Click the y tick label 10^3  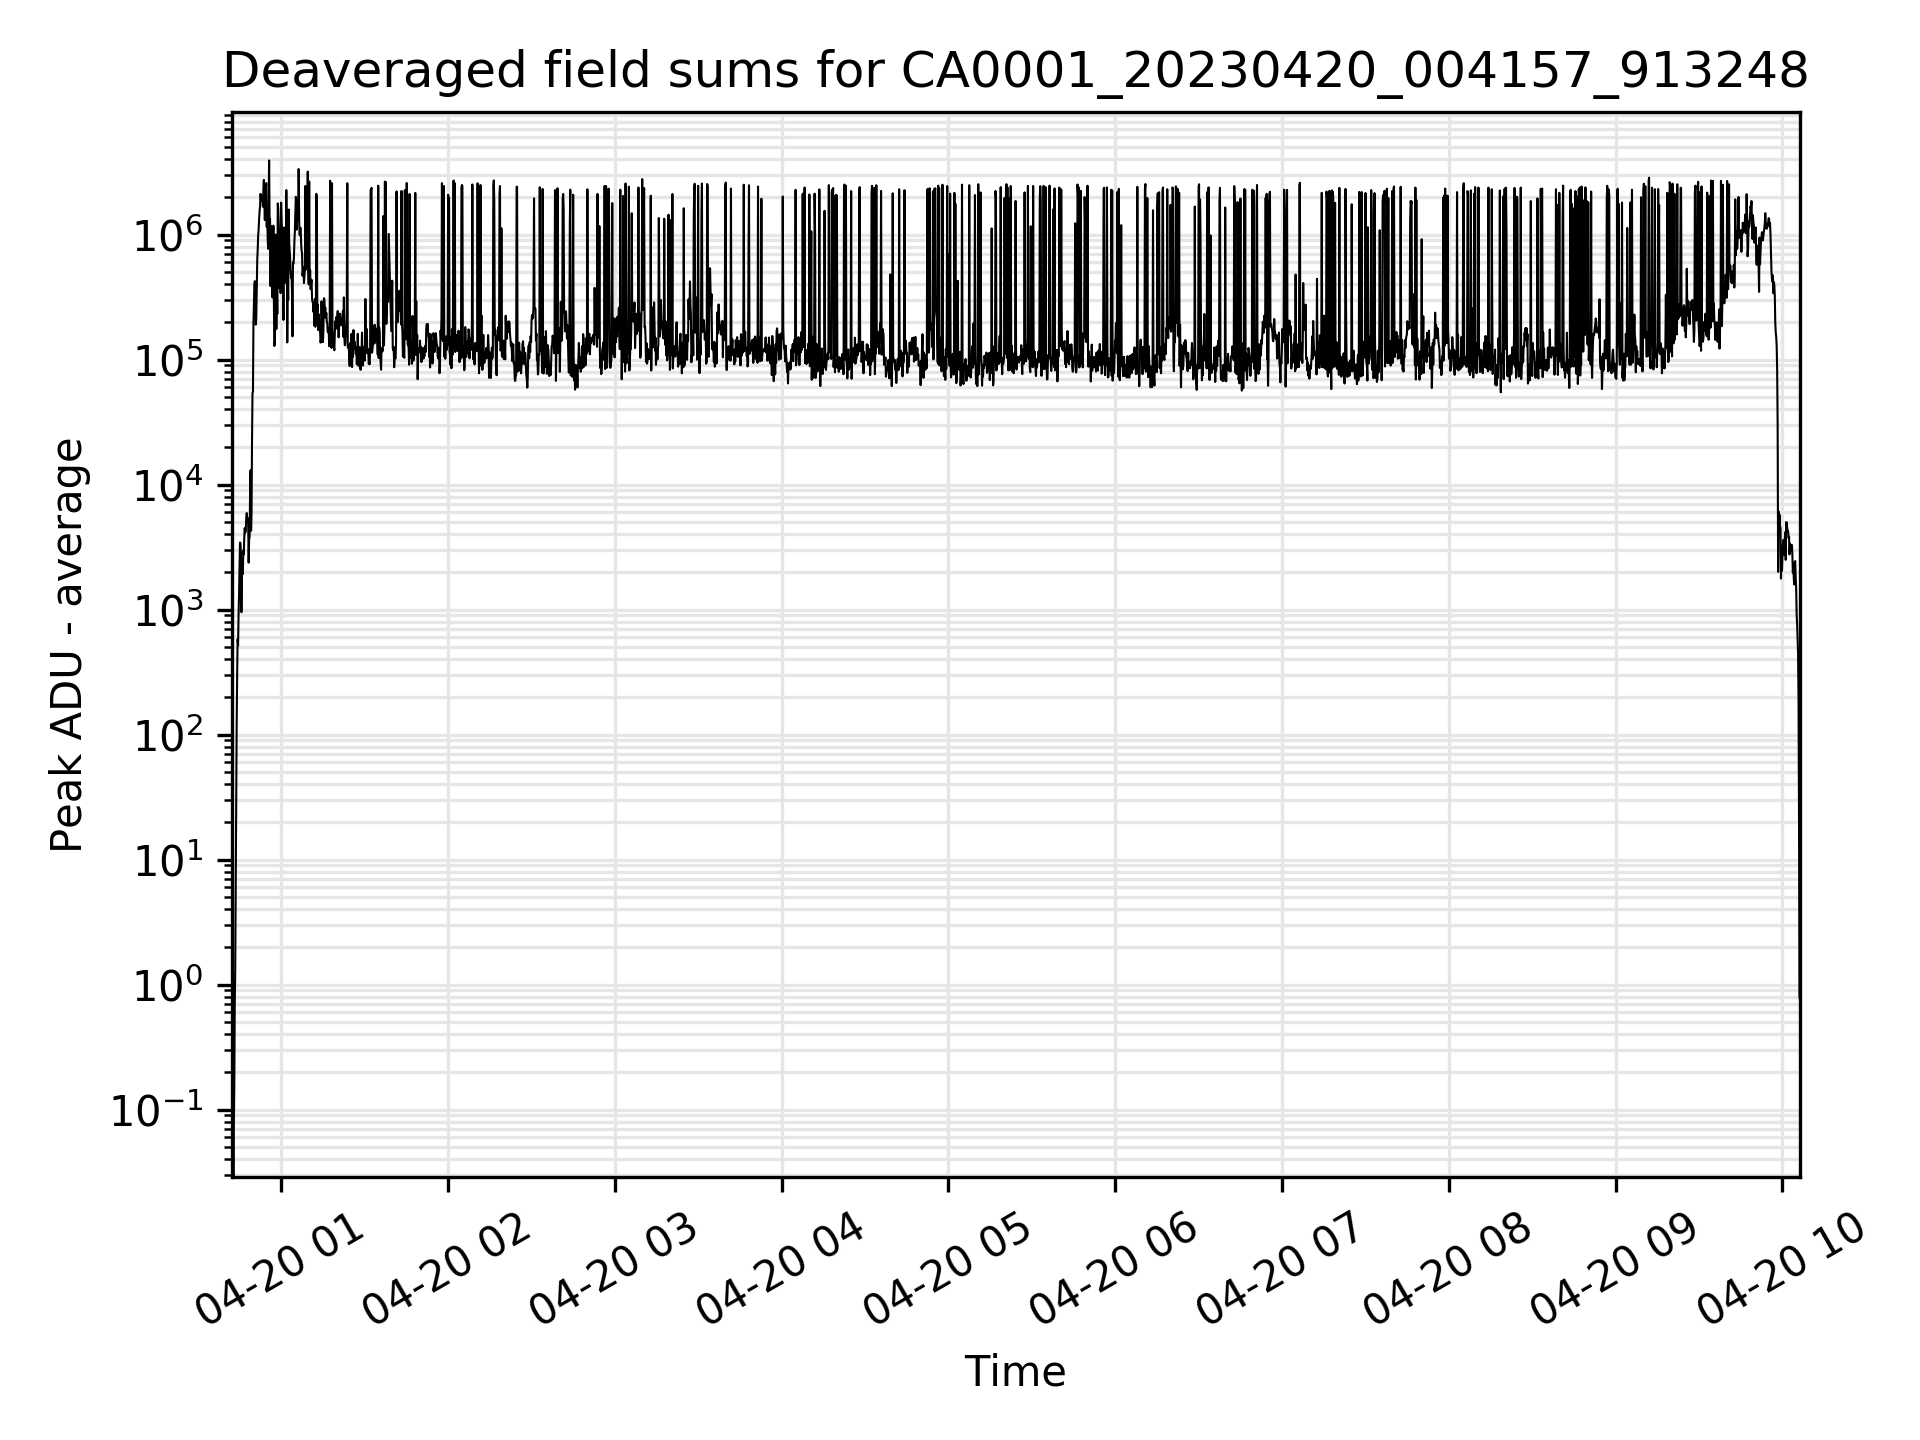click(x=168, y=609)
